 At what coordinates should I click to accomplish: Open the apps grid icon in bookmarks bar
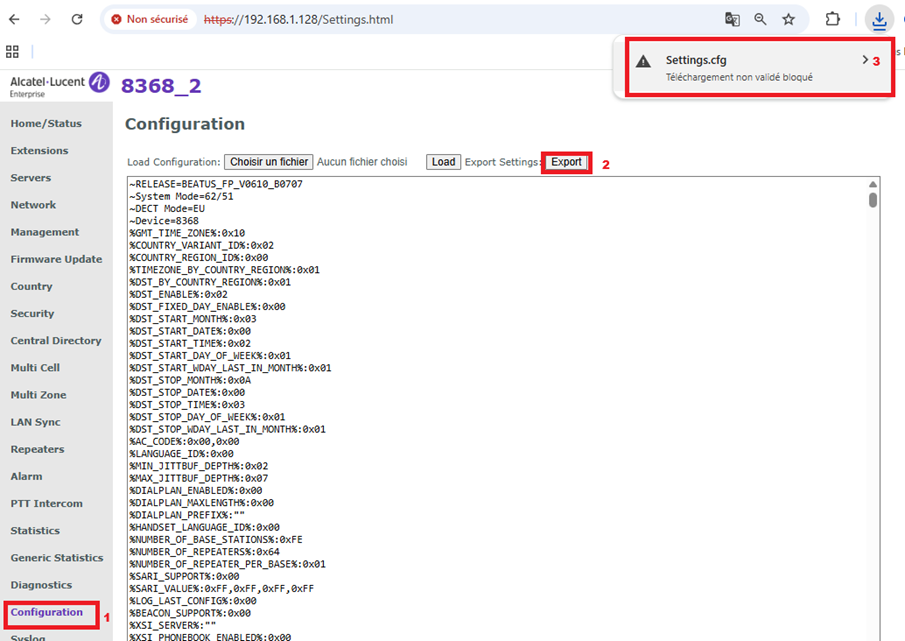click(x=13, y=51)
